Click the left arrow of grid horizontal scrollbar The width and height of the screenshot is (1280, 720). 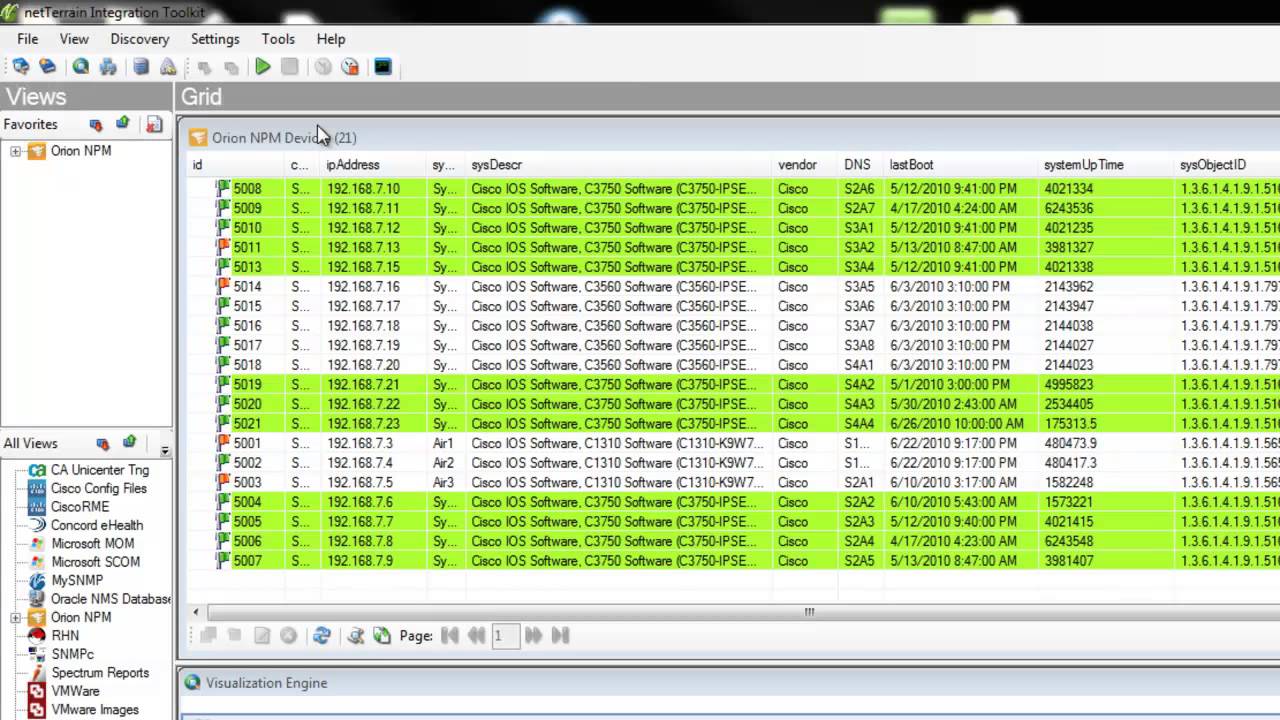point(196,612)
